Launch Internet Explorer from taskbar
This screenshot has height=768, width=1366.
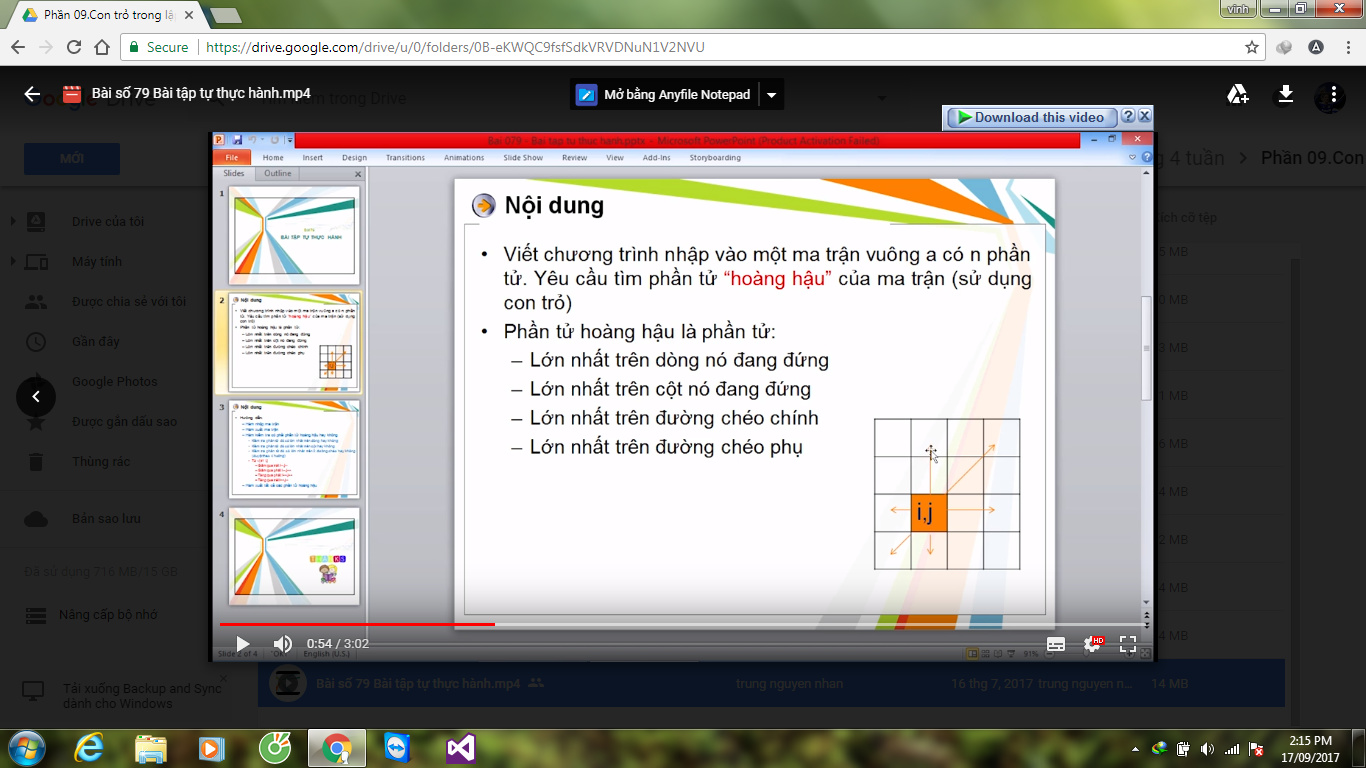click(89, 748)
